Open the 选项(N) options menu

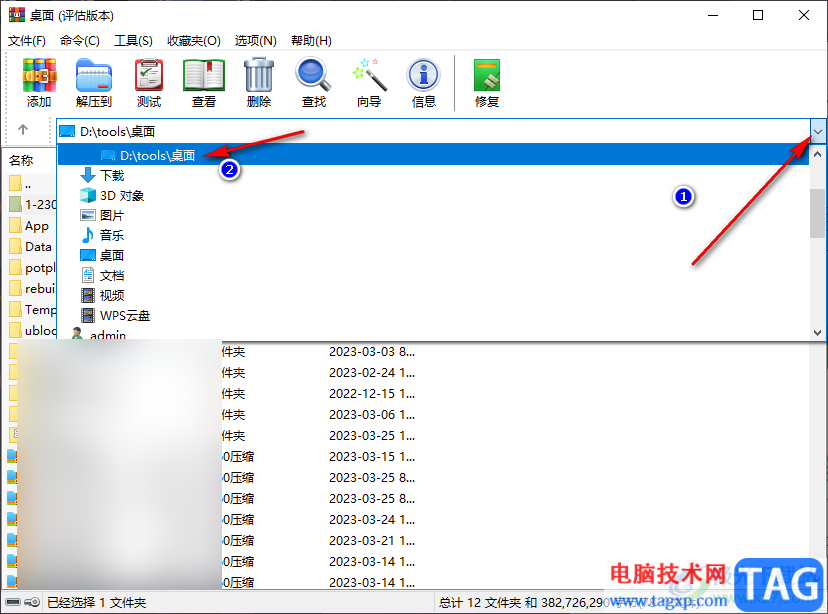click(256, 41)
